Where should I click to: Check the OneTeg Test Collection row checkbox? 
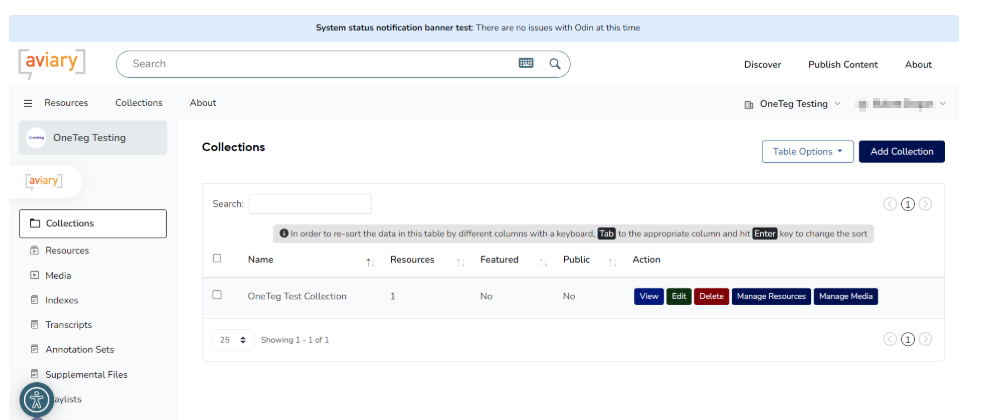click(217, 295)
